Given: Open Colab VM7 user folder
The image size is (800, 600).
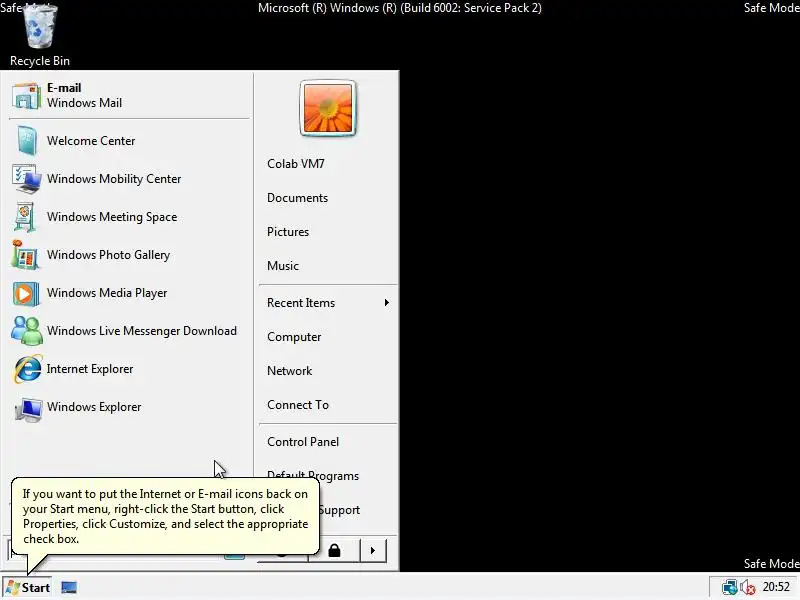Looking at the screenshot, I should [x=296, y=164].
